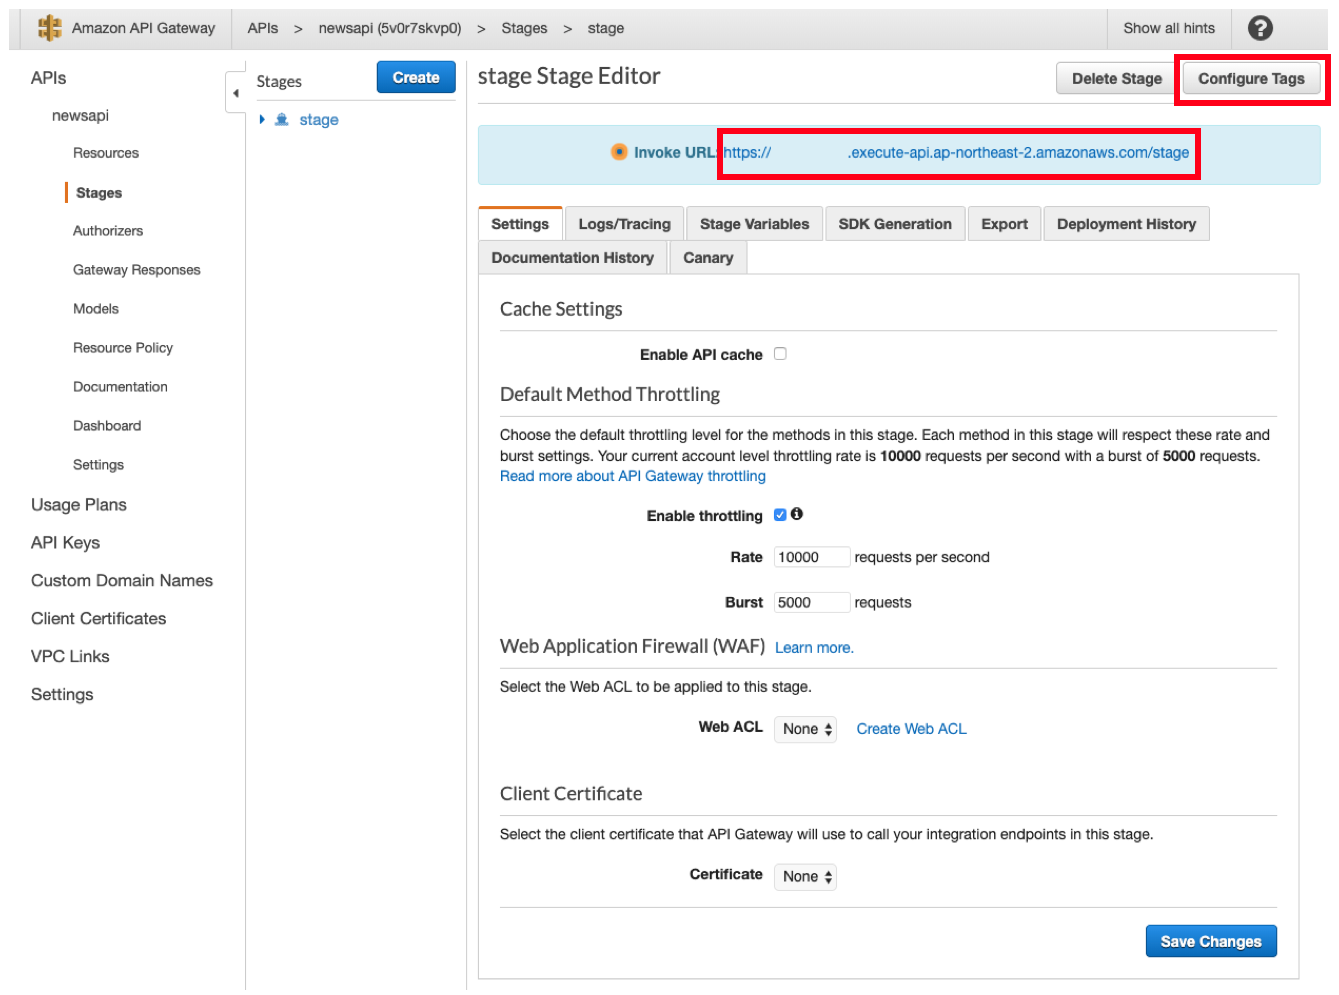The height and width of the screenshot is (995, 1339).
Task: Click Stages in the breadcrumb
Action: [x=524, y=28]
